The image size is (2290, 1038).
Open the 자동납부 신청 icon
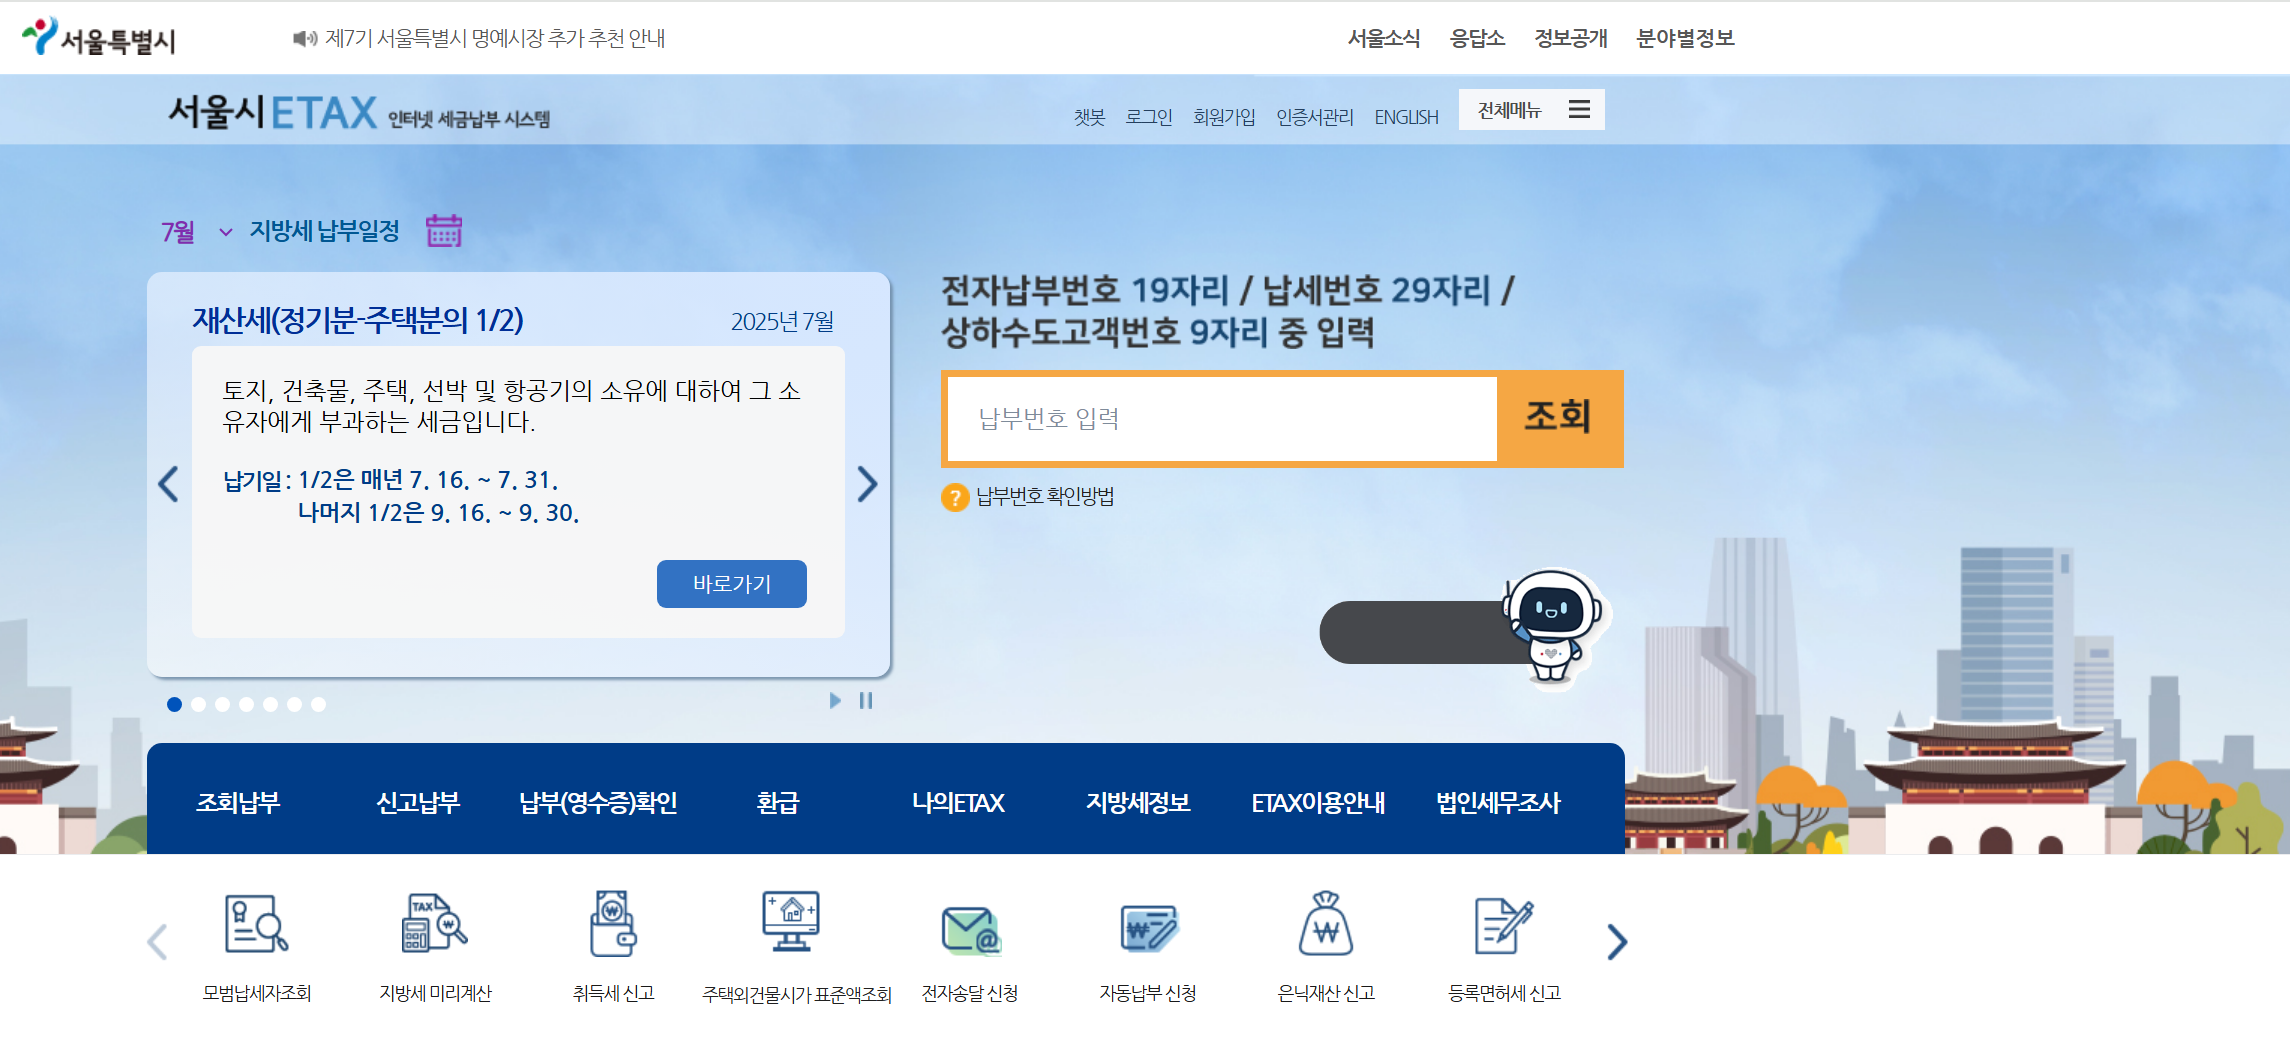1148,927
